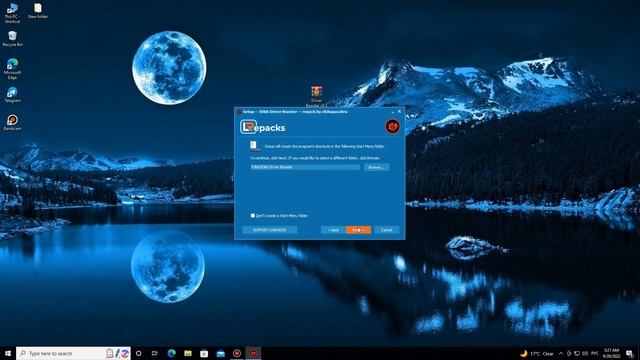Click the taskbar search box
This screenshot has width=640, height=360.
(x=73, y=353)
